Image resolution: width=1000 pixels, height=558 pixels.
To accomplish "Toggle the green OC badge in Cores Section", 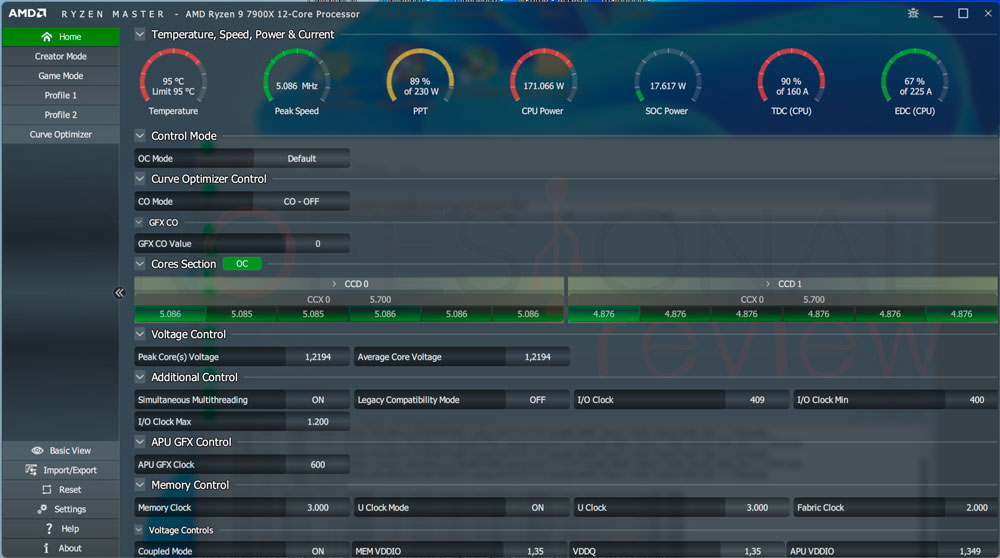I will pos(242,264).
